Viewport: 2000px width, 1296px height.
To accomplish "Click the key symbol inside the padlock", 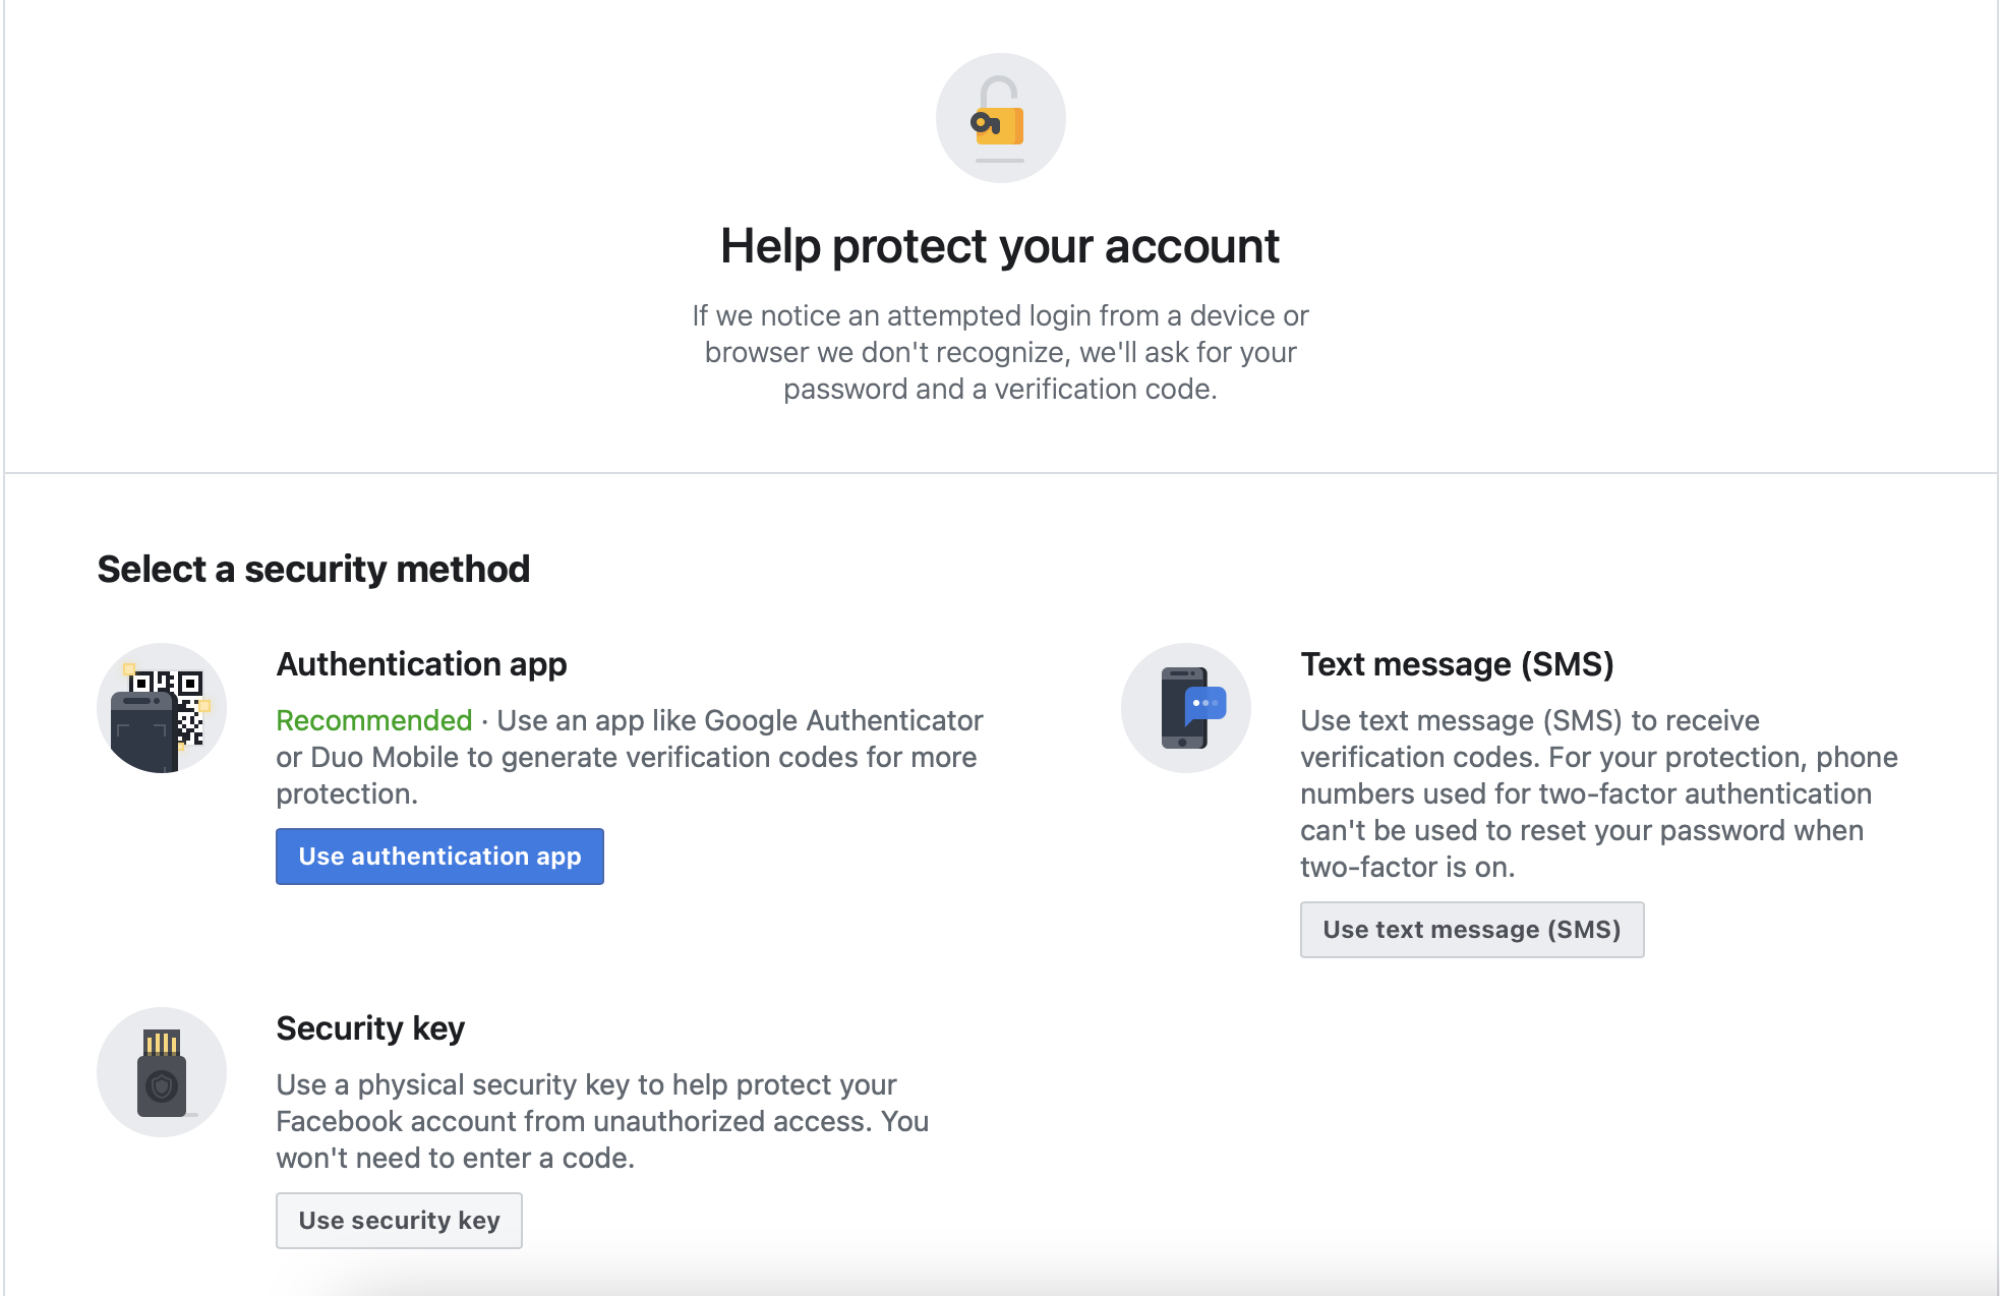I will pos(984,124).
